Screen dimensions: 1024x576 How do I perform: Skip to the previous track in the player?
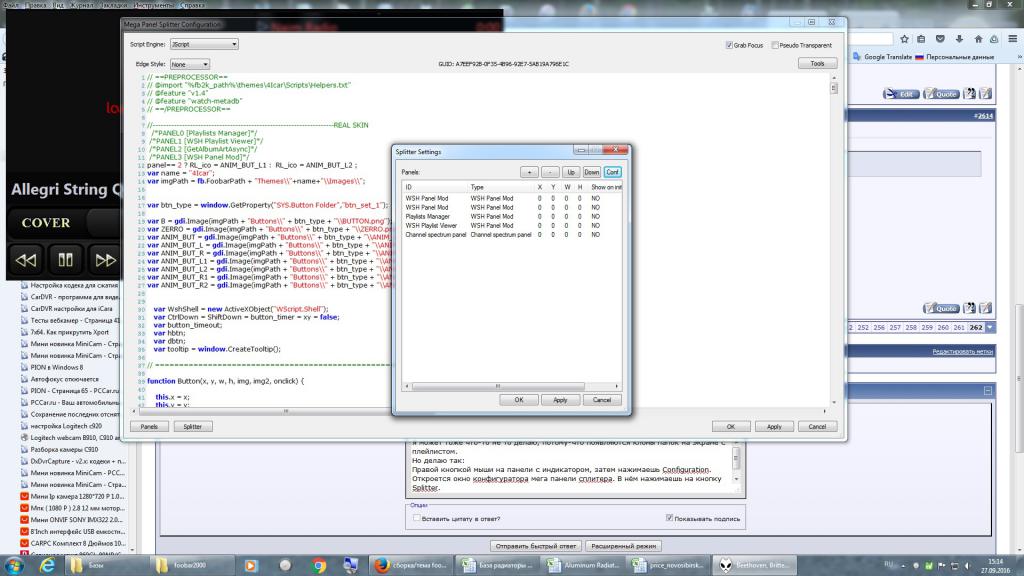(27, 261)
